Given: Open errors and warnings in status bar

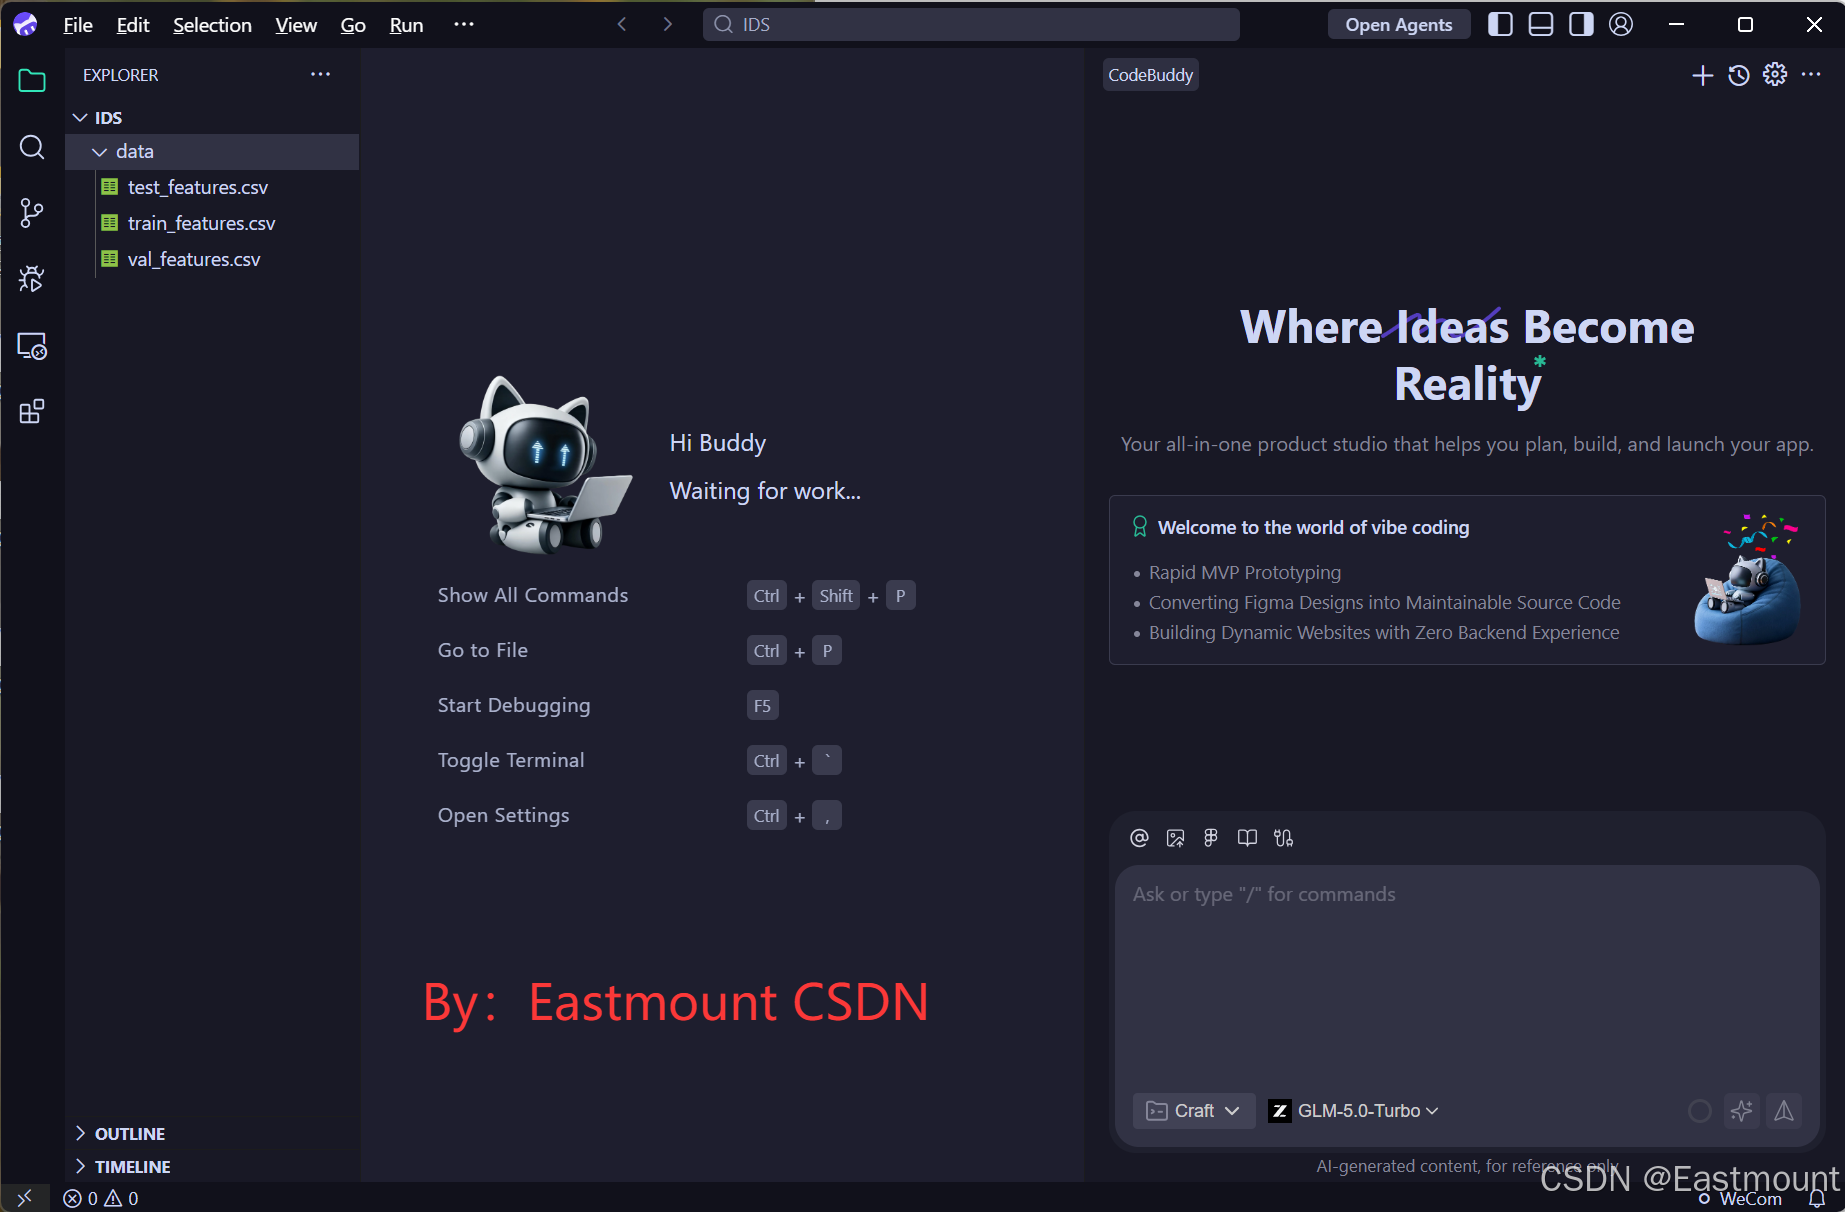Looking at the screenshot, I should tap(101, 1198).
